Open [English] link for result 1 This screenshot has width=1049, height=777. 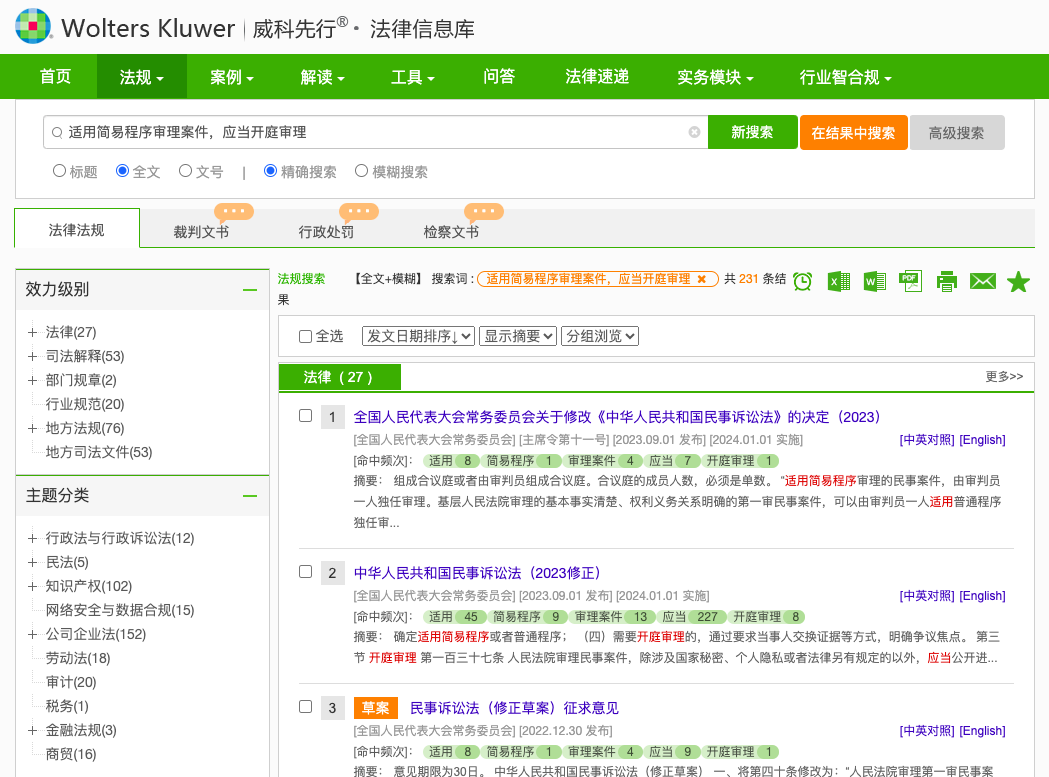click(982, 440)
